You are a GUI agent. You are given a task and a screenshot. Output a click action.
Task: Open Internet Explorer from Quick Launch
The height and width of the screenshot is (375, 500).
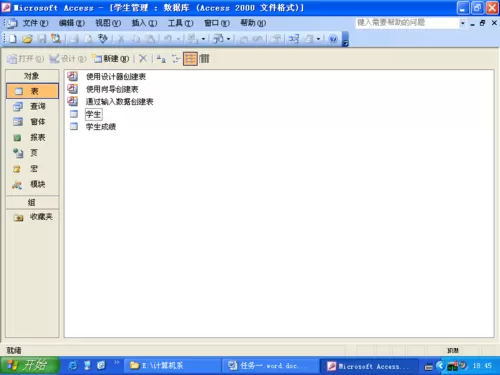click(x=73, y=366)
